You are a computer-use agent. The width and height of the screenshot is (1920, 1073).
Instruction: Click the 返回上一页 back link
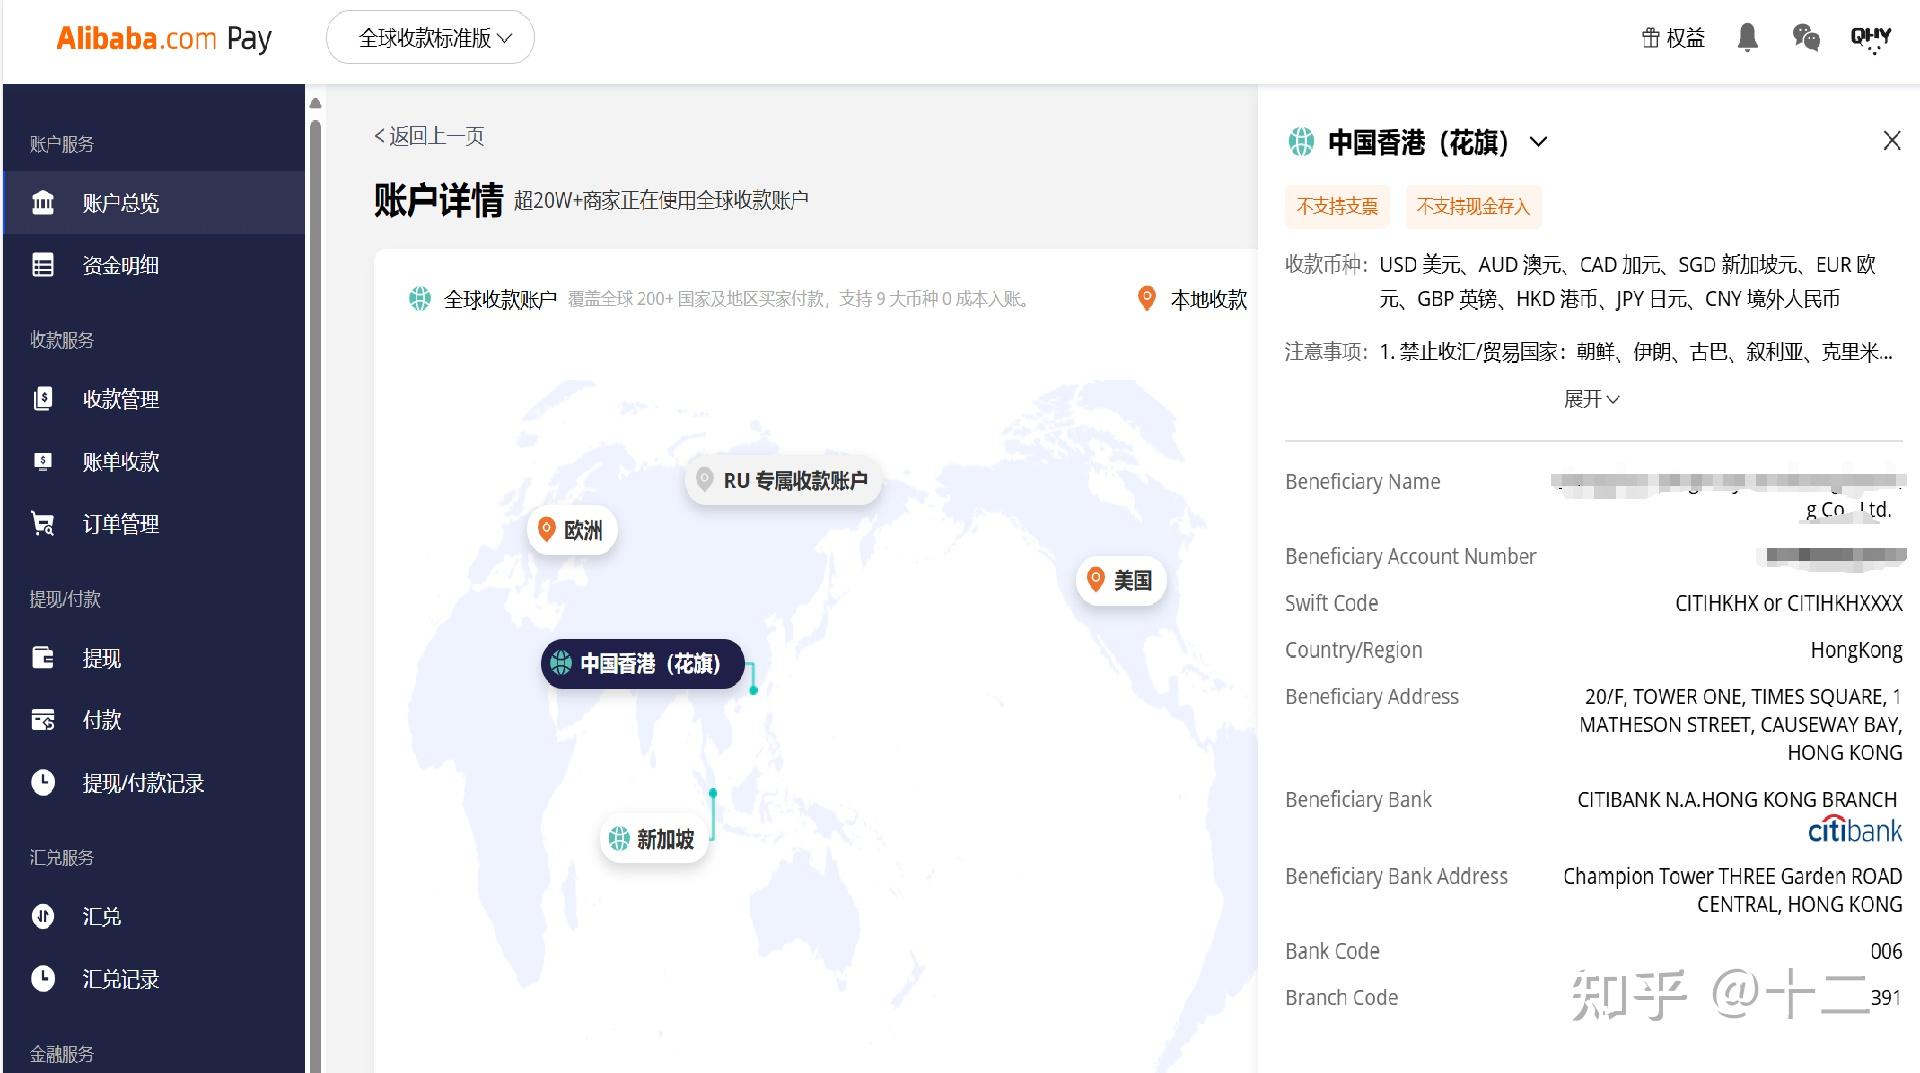pos(428,135)
